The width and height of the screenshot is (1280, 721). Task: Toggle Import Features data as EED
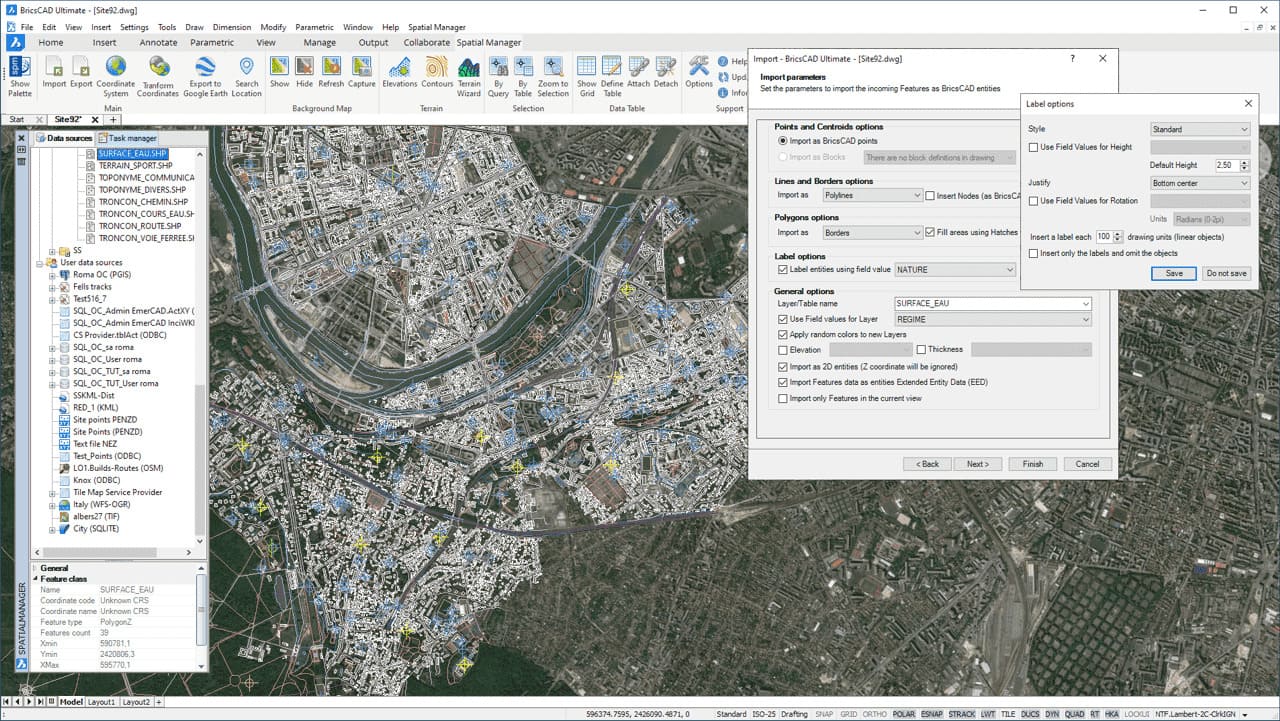(783, 382)
